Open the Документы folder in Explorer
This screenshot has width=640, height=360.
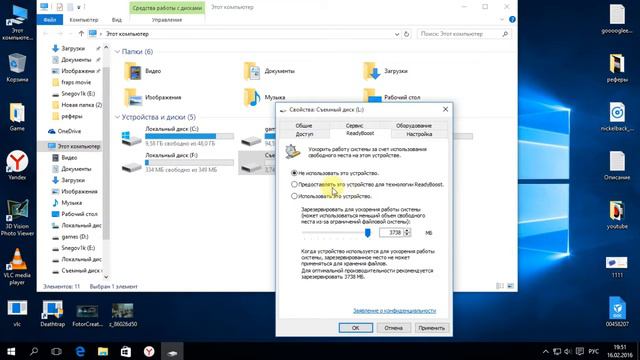coord(269,71)
